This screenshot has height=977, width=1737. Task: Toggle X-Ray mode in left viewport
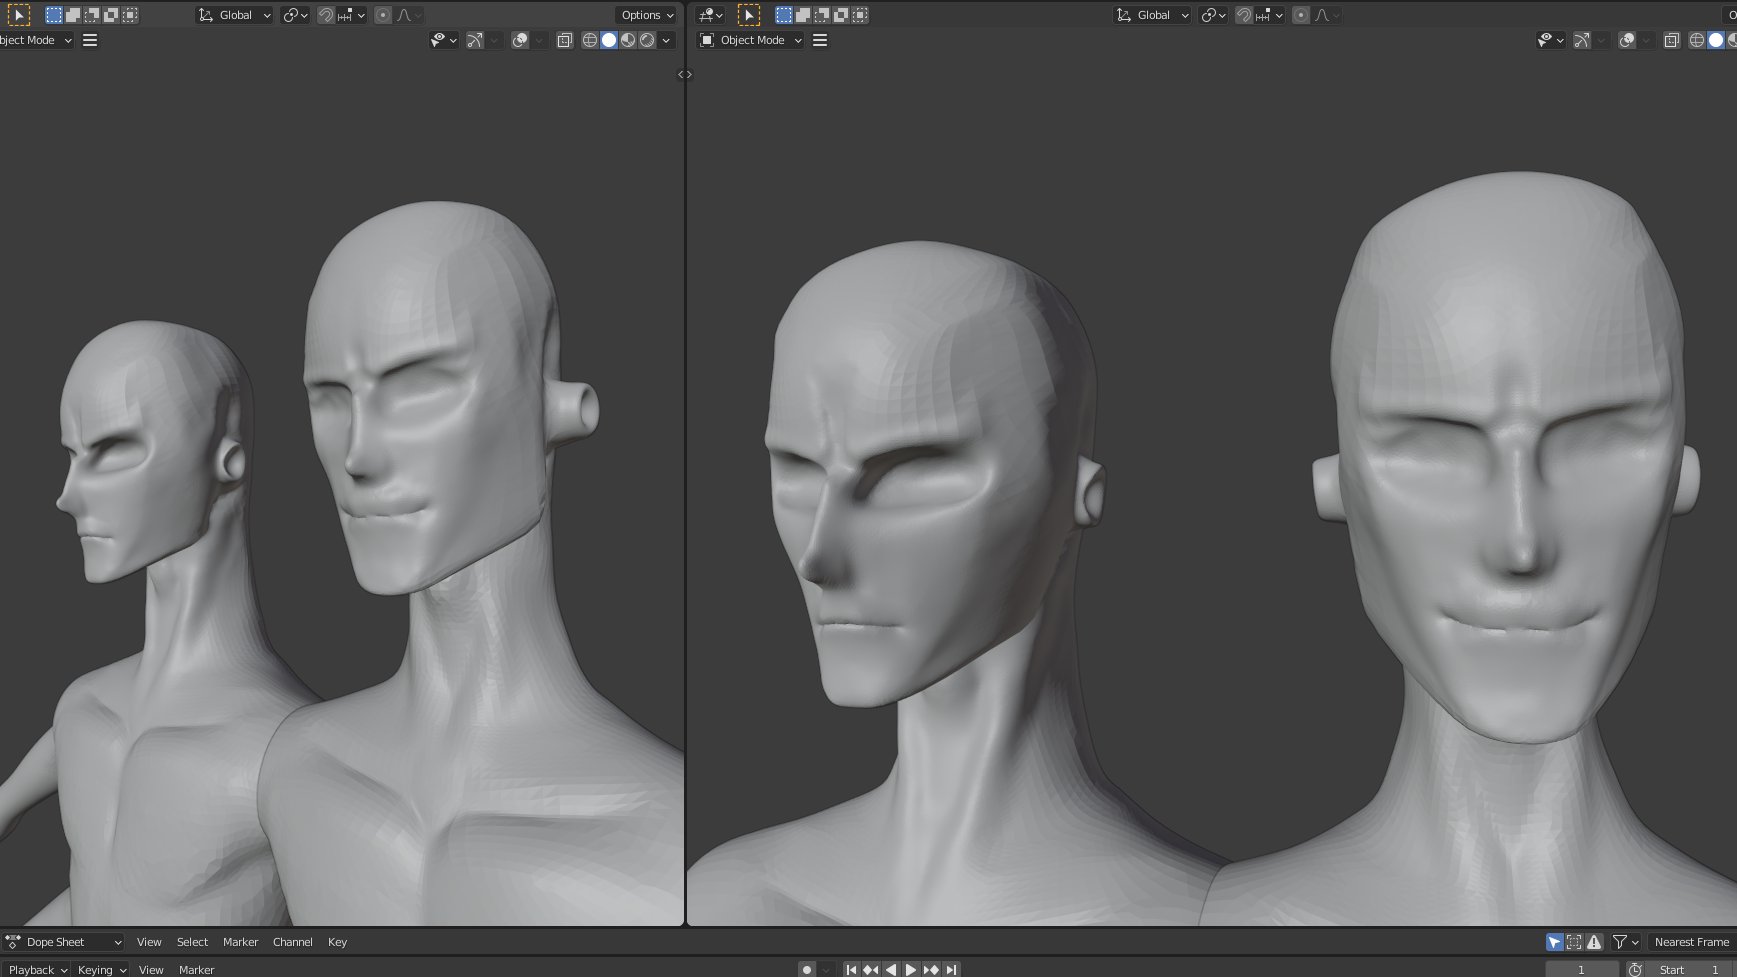565,40
